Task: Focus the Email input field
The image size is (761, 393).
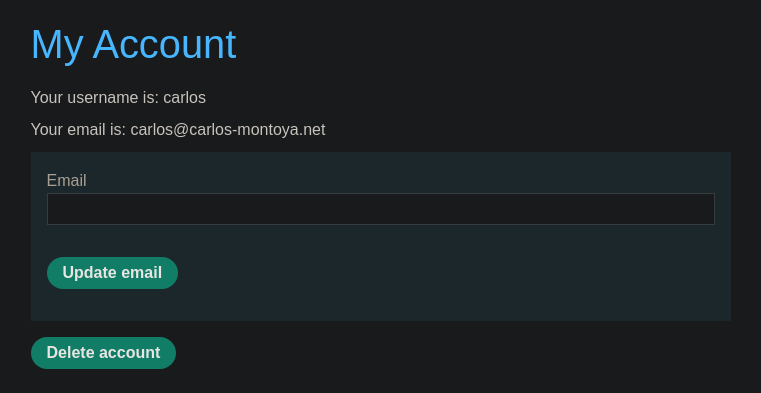Action: (x=380, y=209)
